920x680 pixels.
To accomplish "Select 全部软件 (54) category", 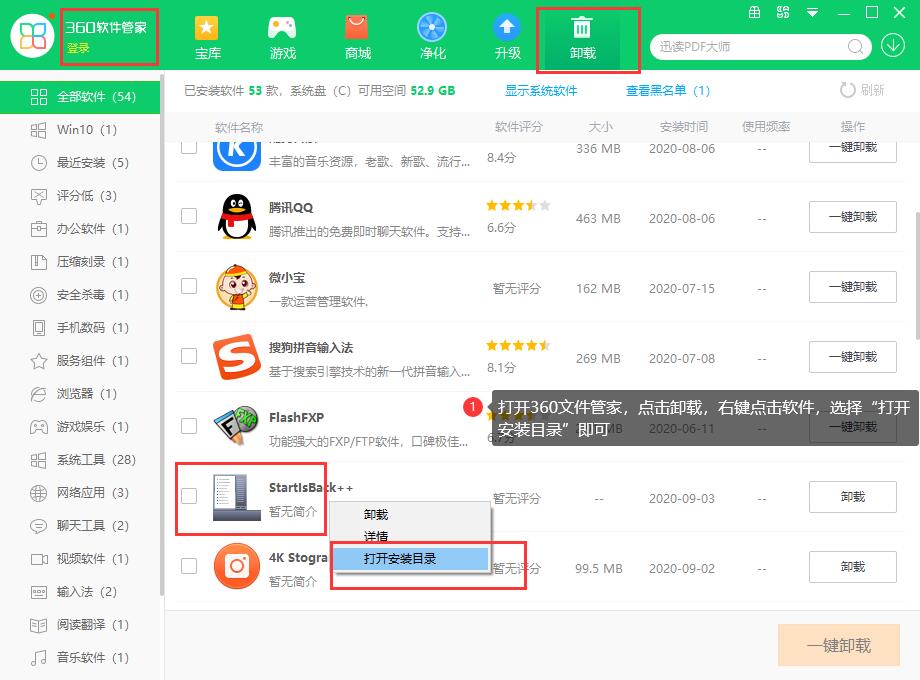I will [80, 97].
